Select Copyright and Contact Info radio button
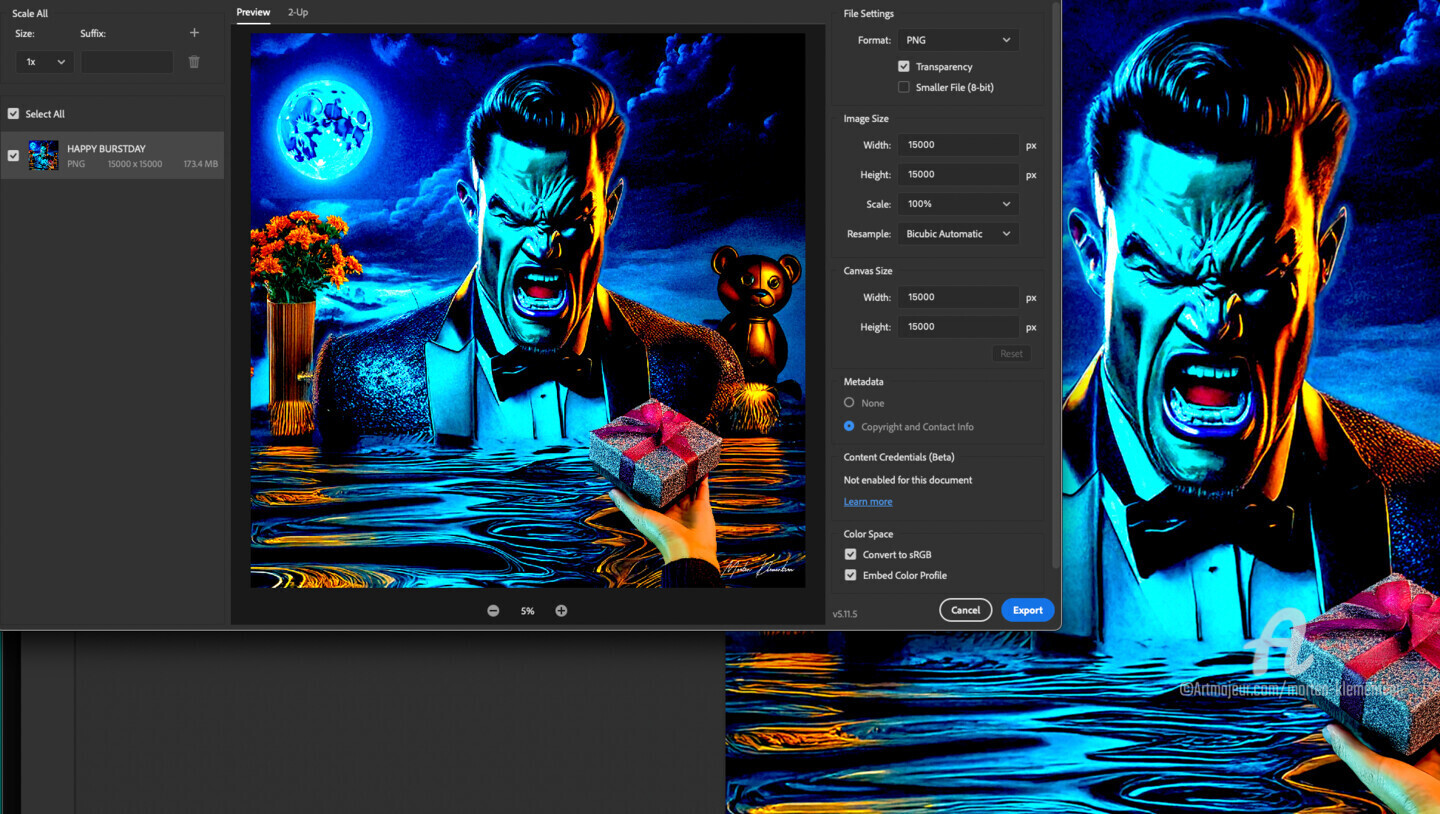The width and height of the screenshot is (1440, 814). click(x=849, y=426)
